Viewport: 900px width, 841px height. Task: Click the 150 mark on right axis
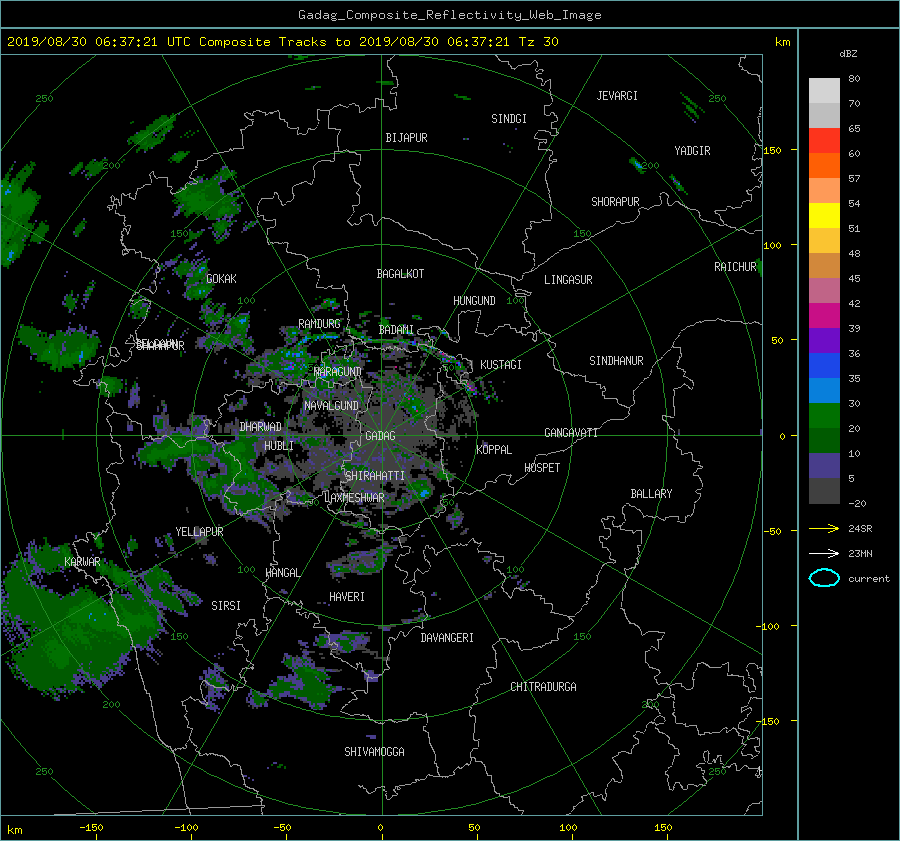point(772,150)
